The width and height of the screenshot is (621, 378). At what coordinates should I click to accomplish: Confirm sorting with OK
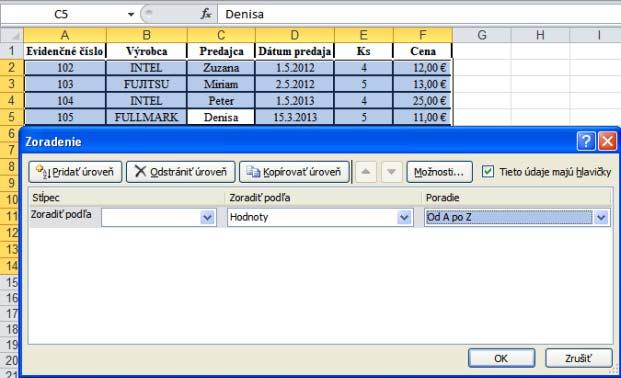(501, 358)
